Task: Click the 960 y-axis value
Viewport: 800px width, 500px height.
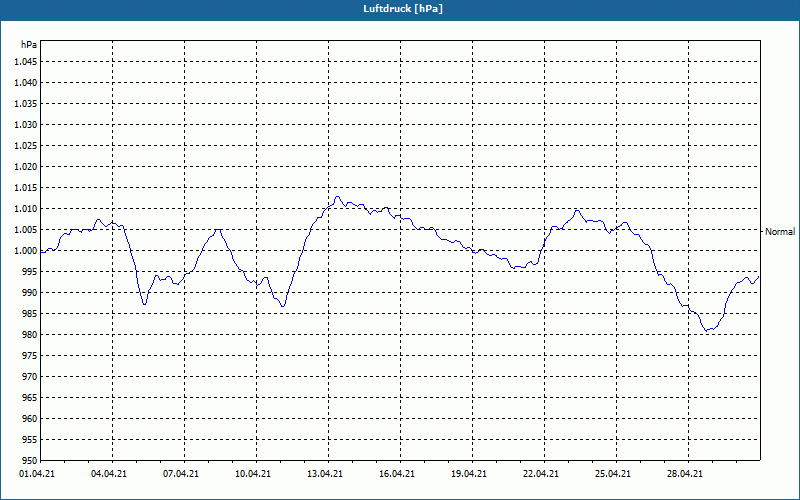Action: point(30,418)
